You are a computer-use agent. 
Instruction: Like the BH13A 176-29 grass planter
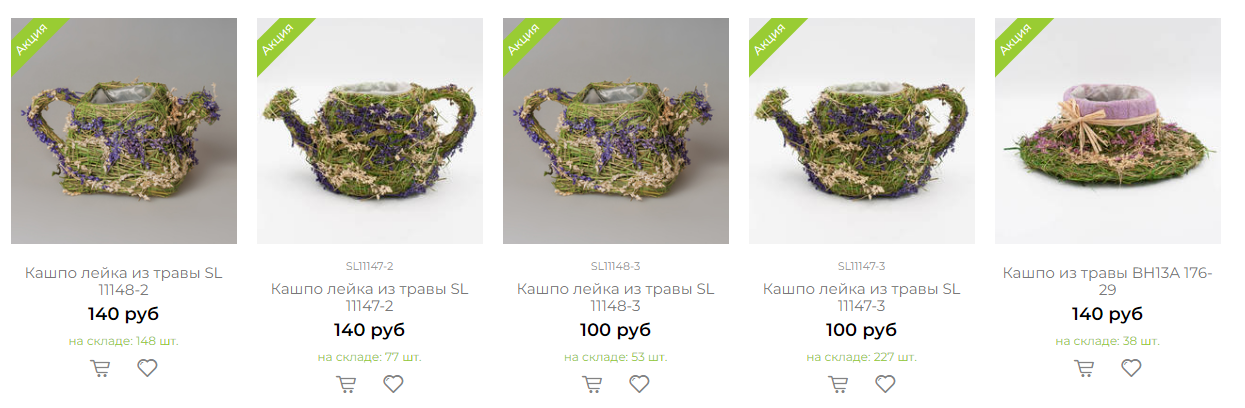(x=1132, y=368)
